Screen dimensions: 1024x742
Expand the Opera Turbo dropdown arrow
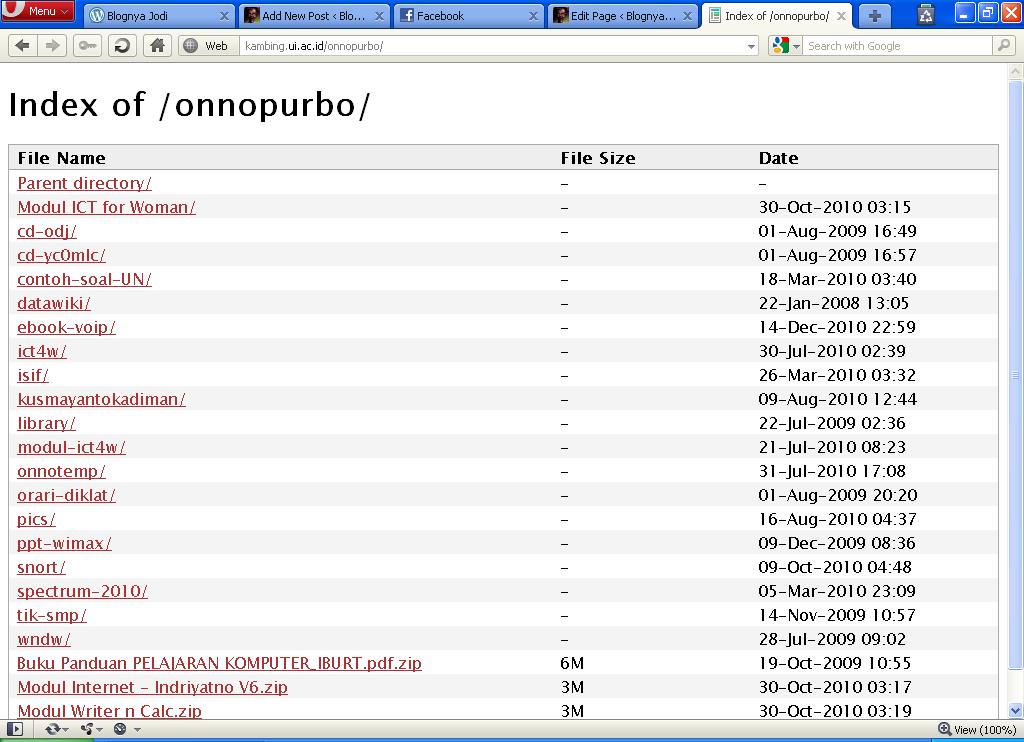(x=137, y=730)
